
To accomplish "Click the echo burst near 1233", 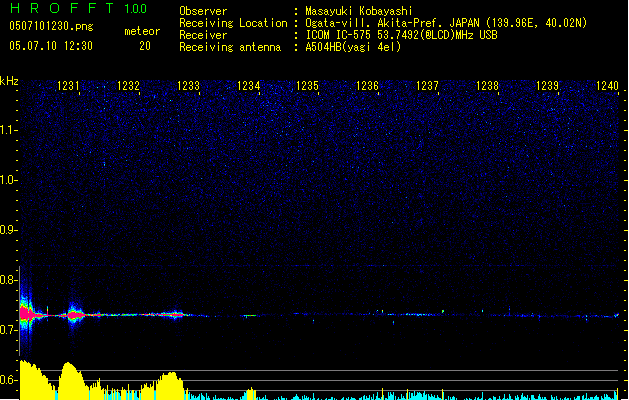I will [x=175, y=315].
